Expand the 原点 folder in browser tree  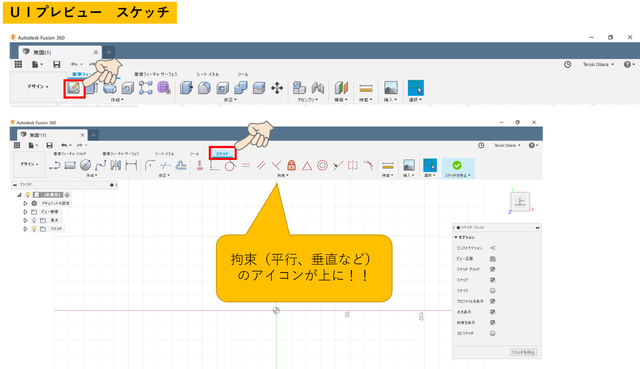pyautogui.click(x=25, y=220)
